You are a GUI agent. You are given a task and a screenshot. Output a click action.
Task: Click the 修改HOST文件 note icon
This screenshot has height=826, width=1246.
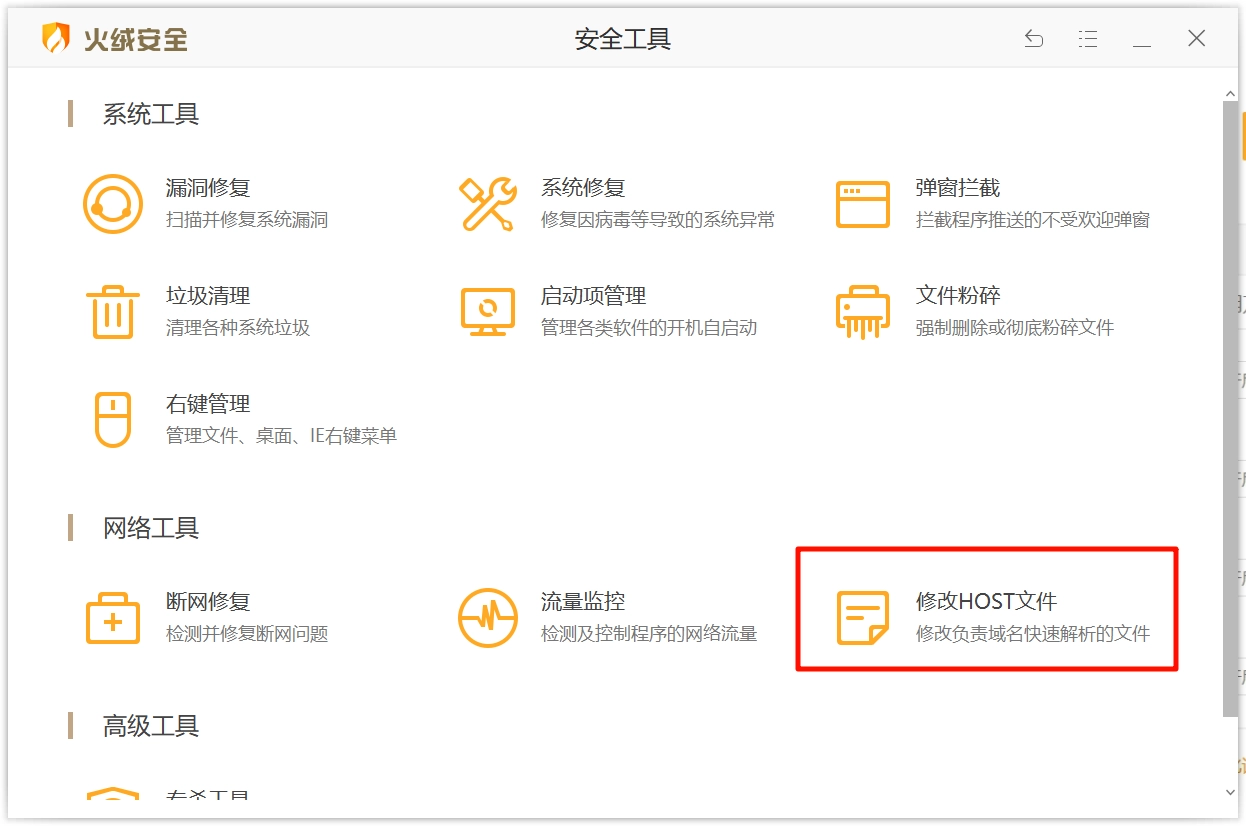coord(863,618)
